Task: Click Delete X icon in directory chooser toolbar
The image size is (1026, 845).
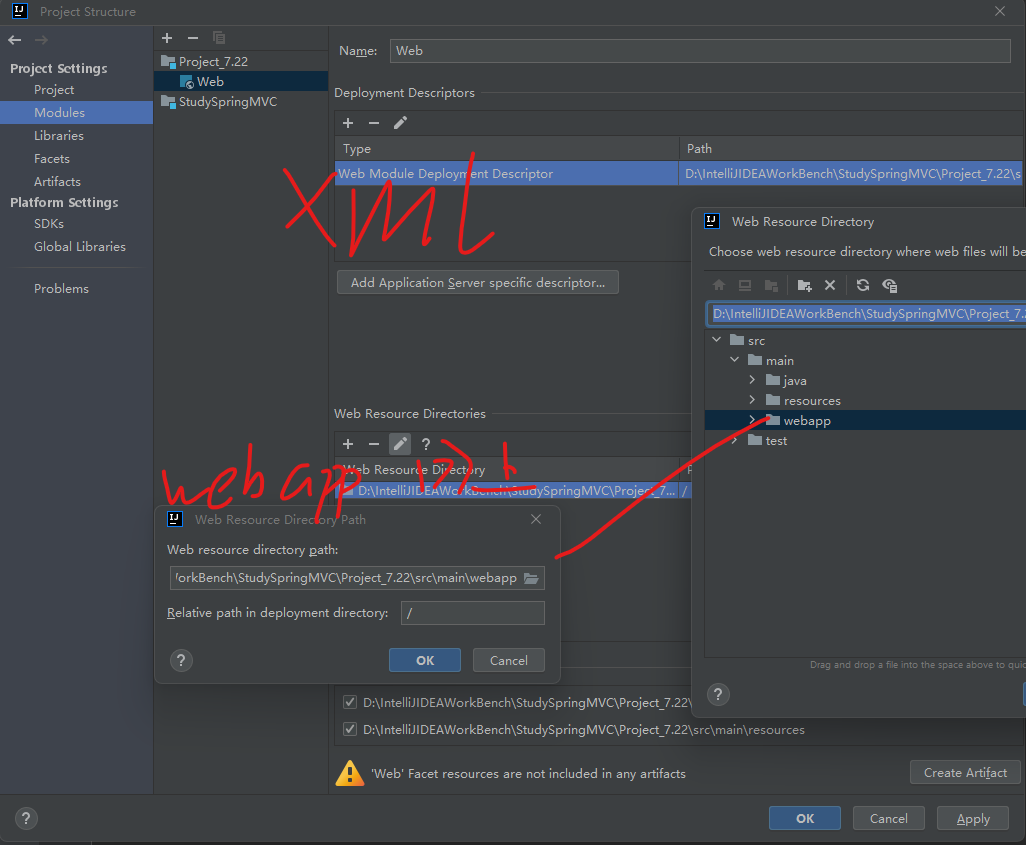Action: [x=829, y=285]
